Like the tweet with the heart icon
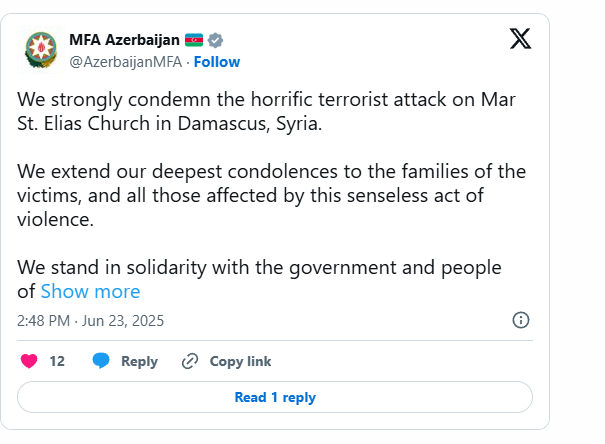 click(29, 361)
